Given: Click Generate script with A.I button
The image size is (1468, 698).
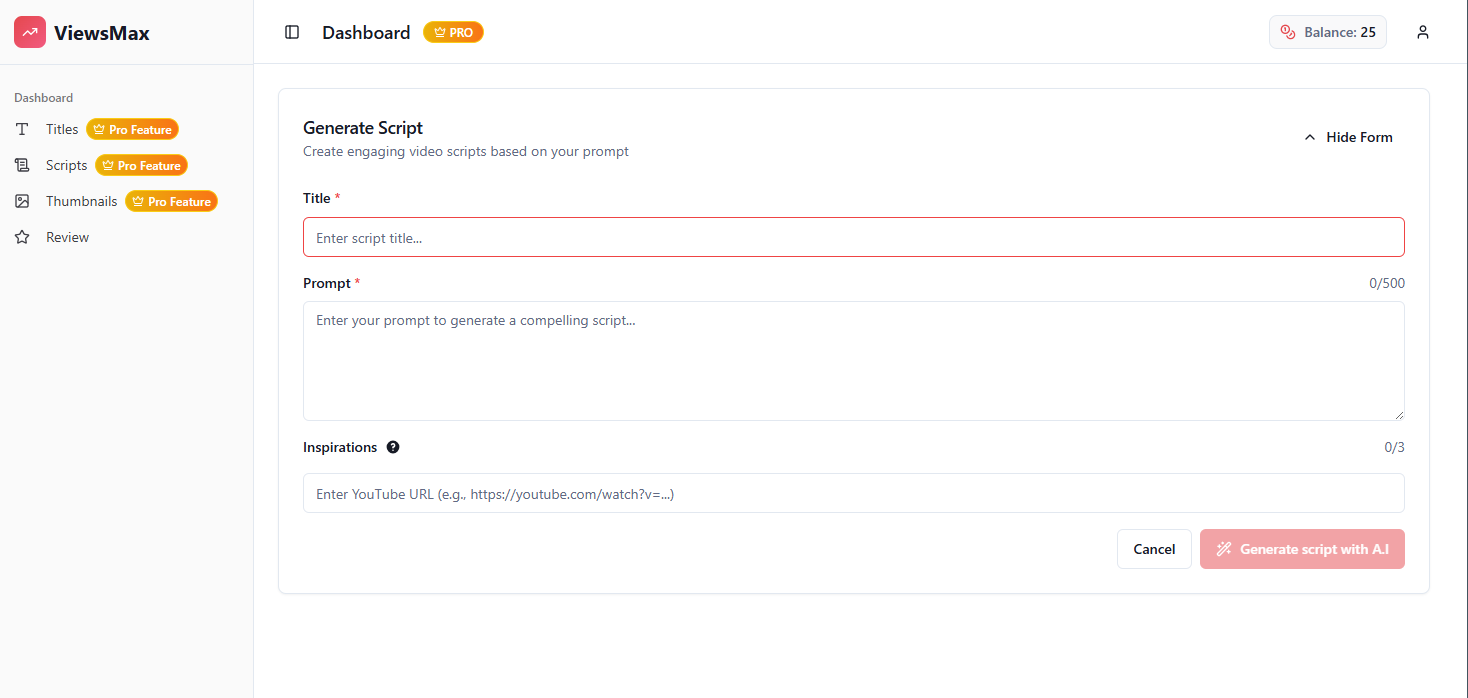Looking at the screenshot, I should coord(1302,549).
